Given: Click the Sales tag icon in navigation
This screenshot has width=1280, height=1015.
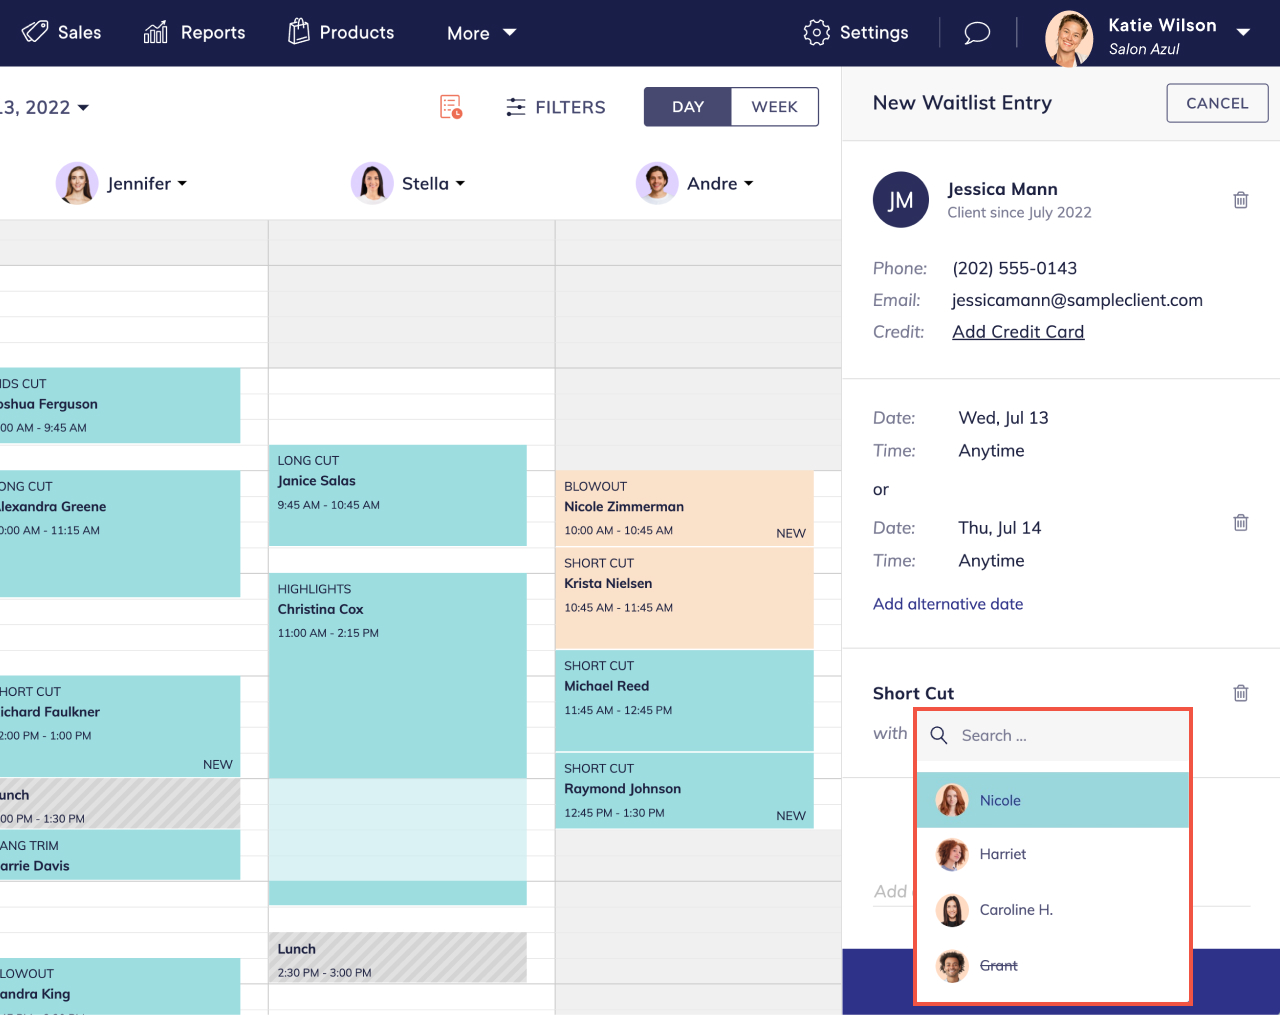Looking at the screenshot, I should pos(33,32).
